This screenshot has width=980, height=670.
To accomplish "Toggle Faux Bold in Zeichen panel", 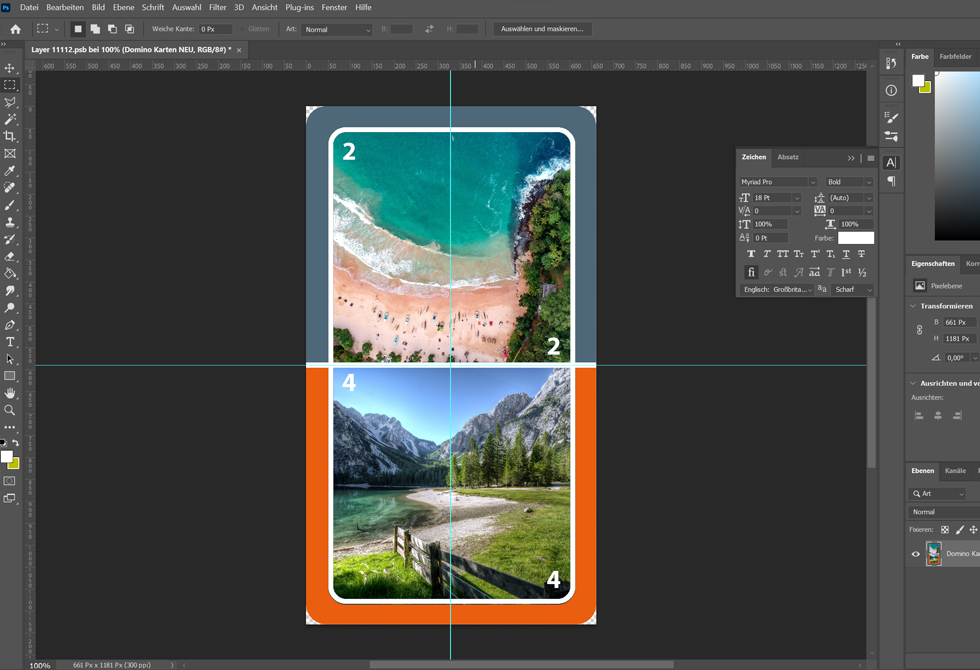I will 751,254.
